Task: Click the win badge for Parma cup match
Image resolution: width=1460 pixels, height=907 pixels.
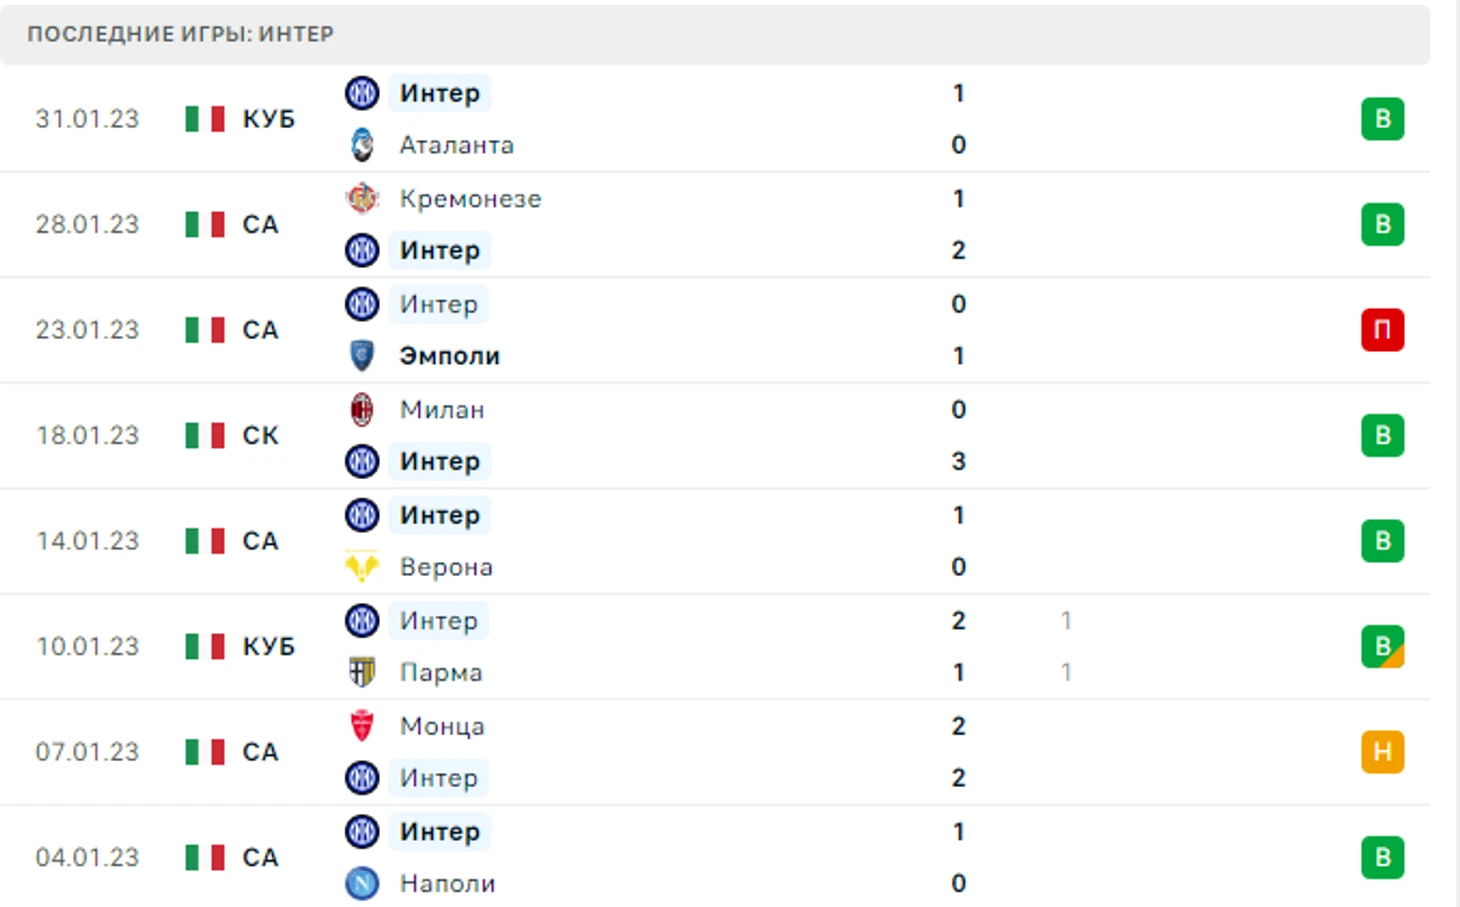Action: (1382, 646)
